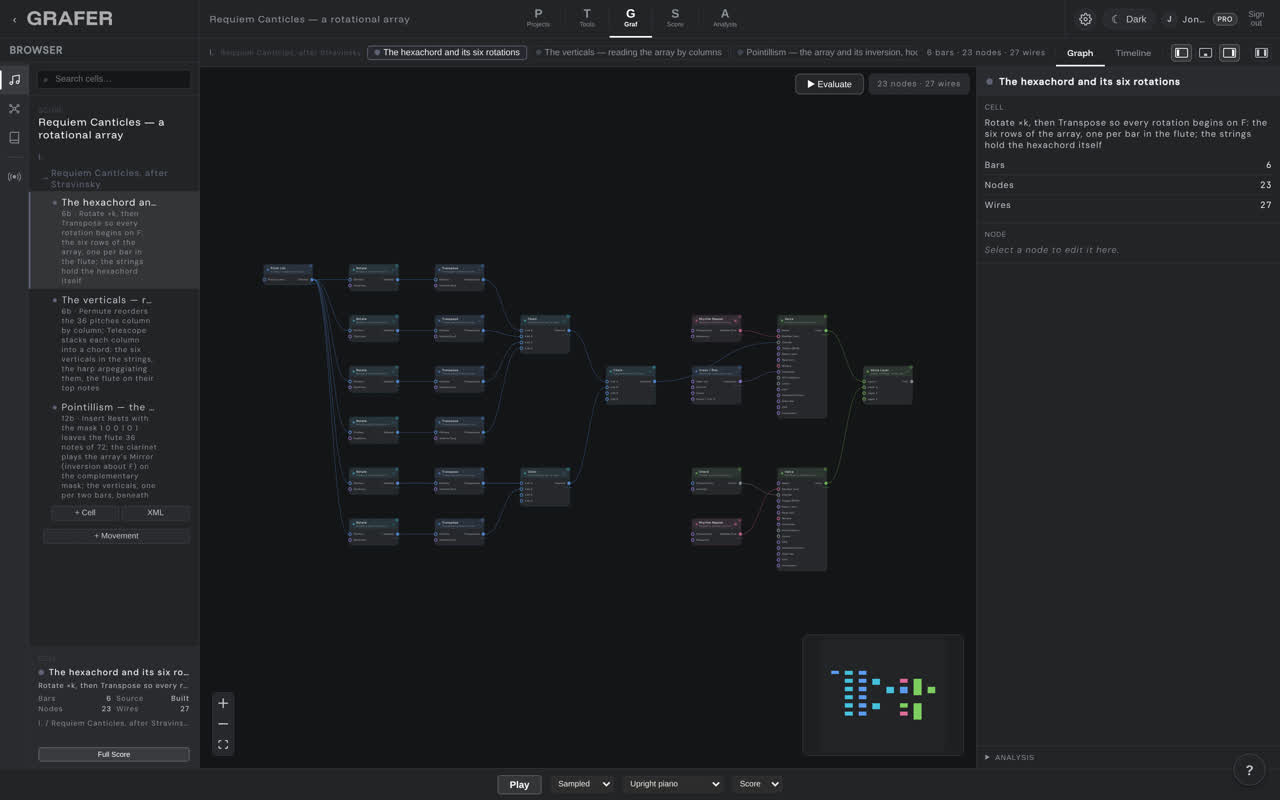
Task: Open the help question mark button
Action: tap(1249, 769)
